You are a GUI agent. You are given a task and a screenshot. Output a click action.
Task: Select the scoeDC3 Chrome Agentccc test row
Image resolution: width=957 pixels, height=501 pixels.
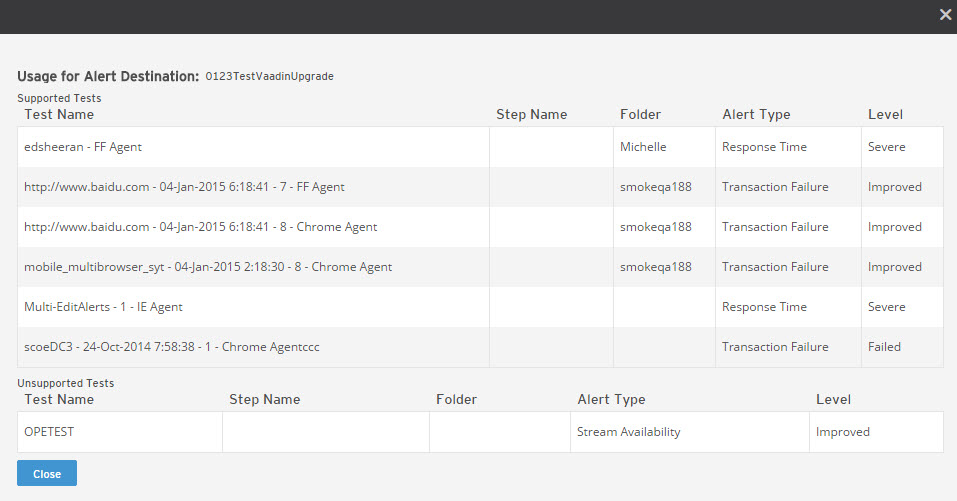[x=480, y=347]
